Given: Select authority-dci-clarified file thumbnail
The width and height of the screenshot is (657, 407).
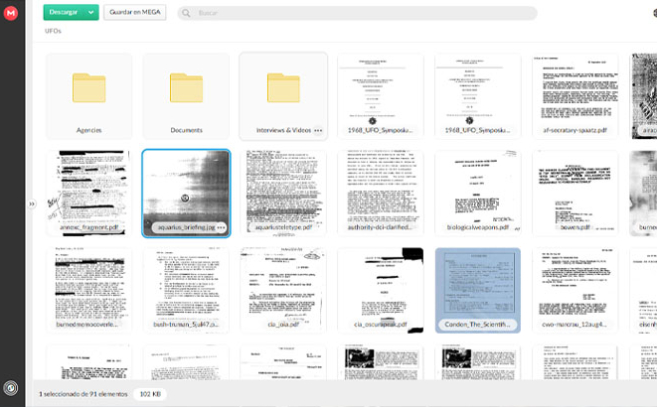Looking at the screenshot, I should tap(380, 193).
